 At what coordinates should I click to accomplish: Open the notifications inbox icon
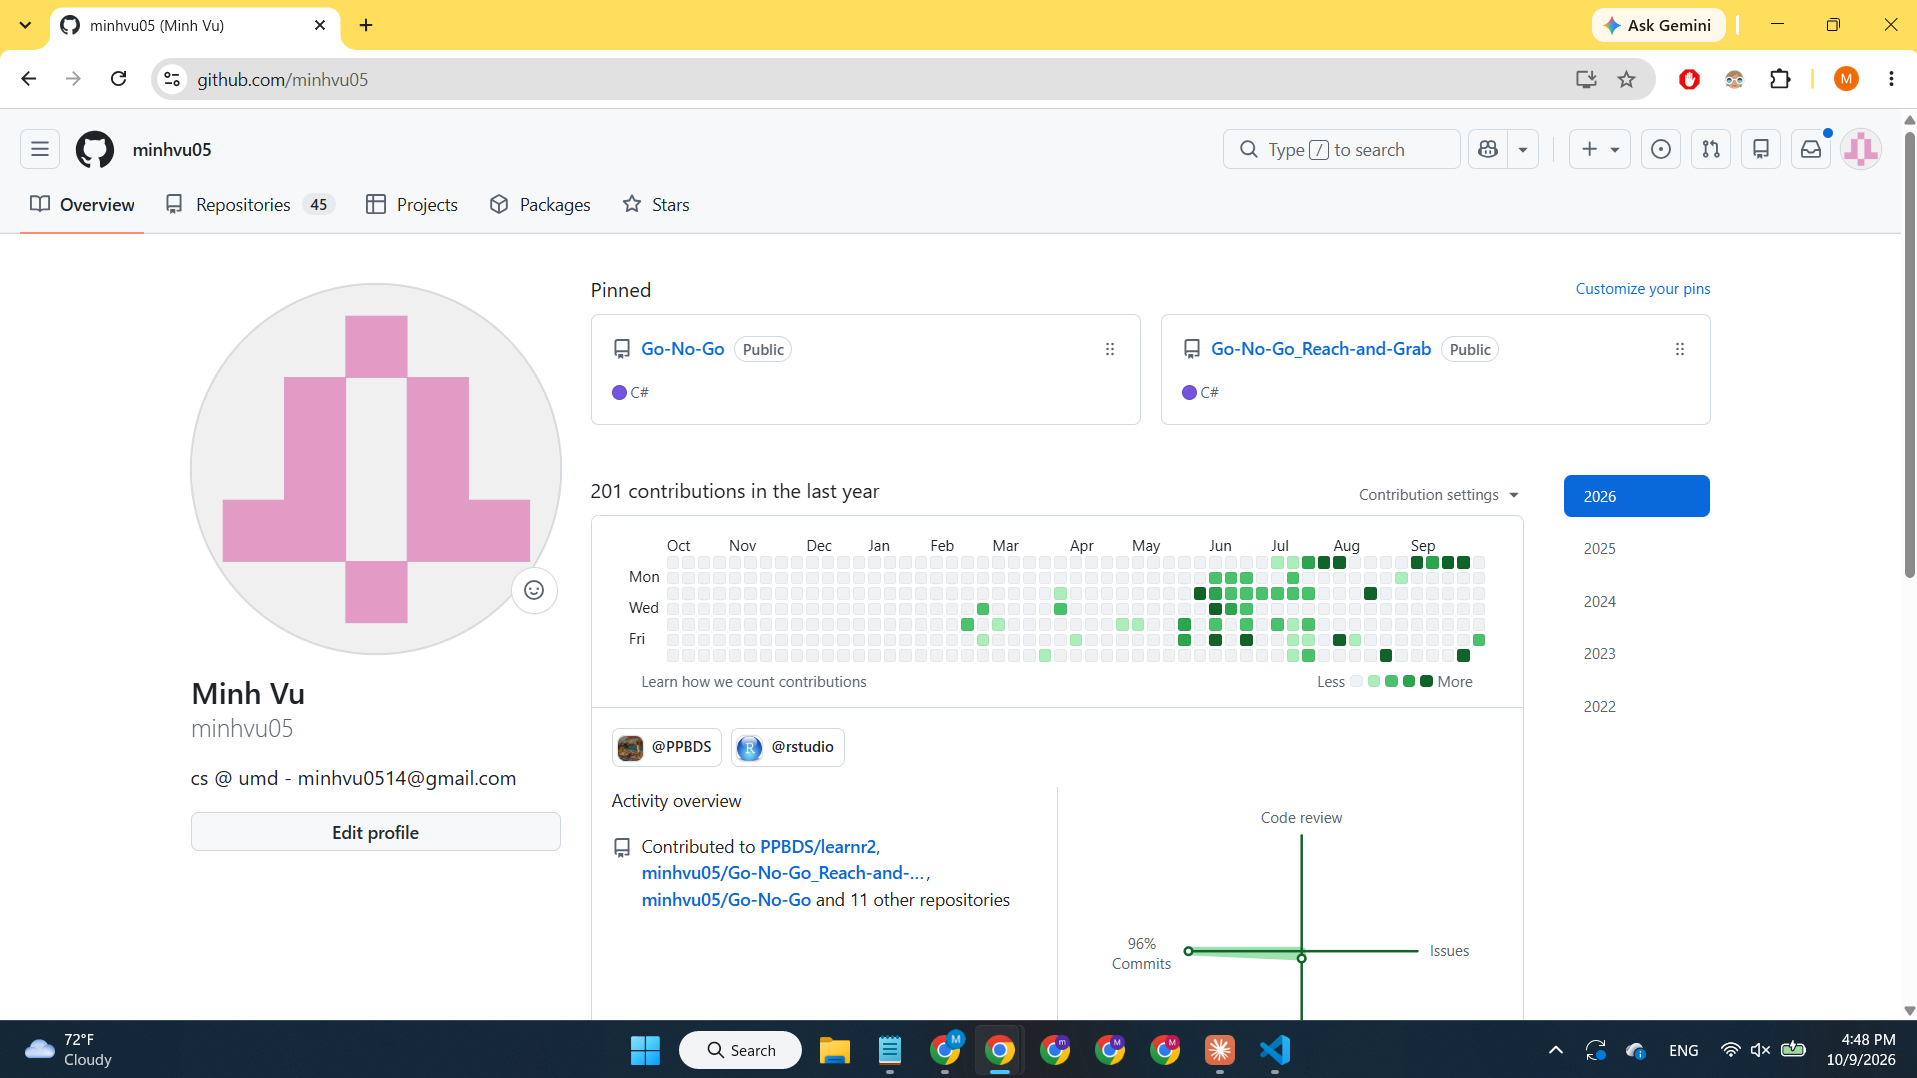(x=1811, y=149)
